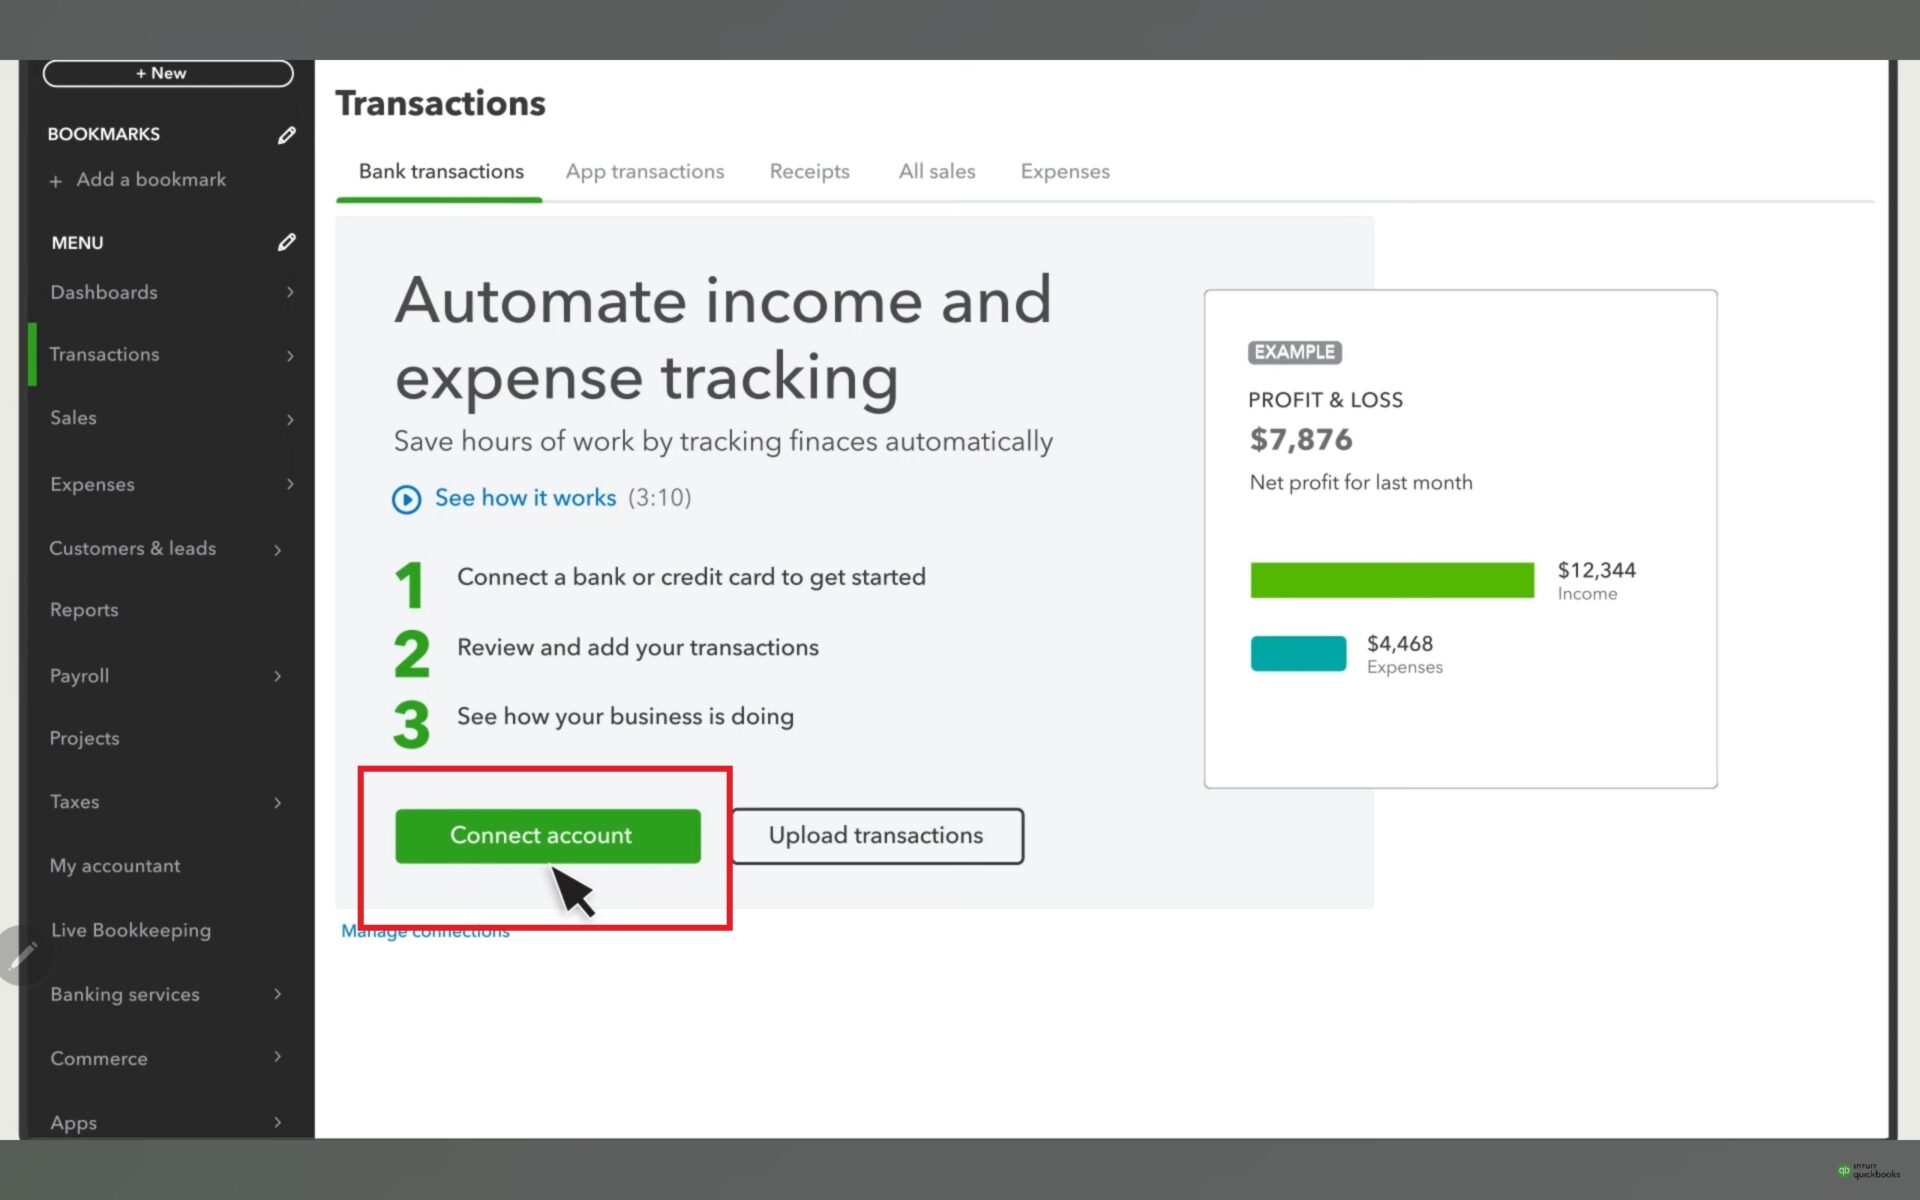Select the All sales tab
Image resolution: width=1920 pixels, height=1200 pixels.
[936, 171]
